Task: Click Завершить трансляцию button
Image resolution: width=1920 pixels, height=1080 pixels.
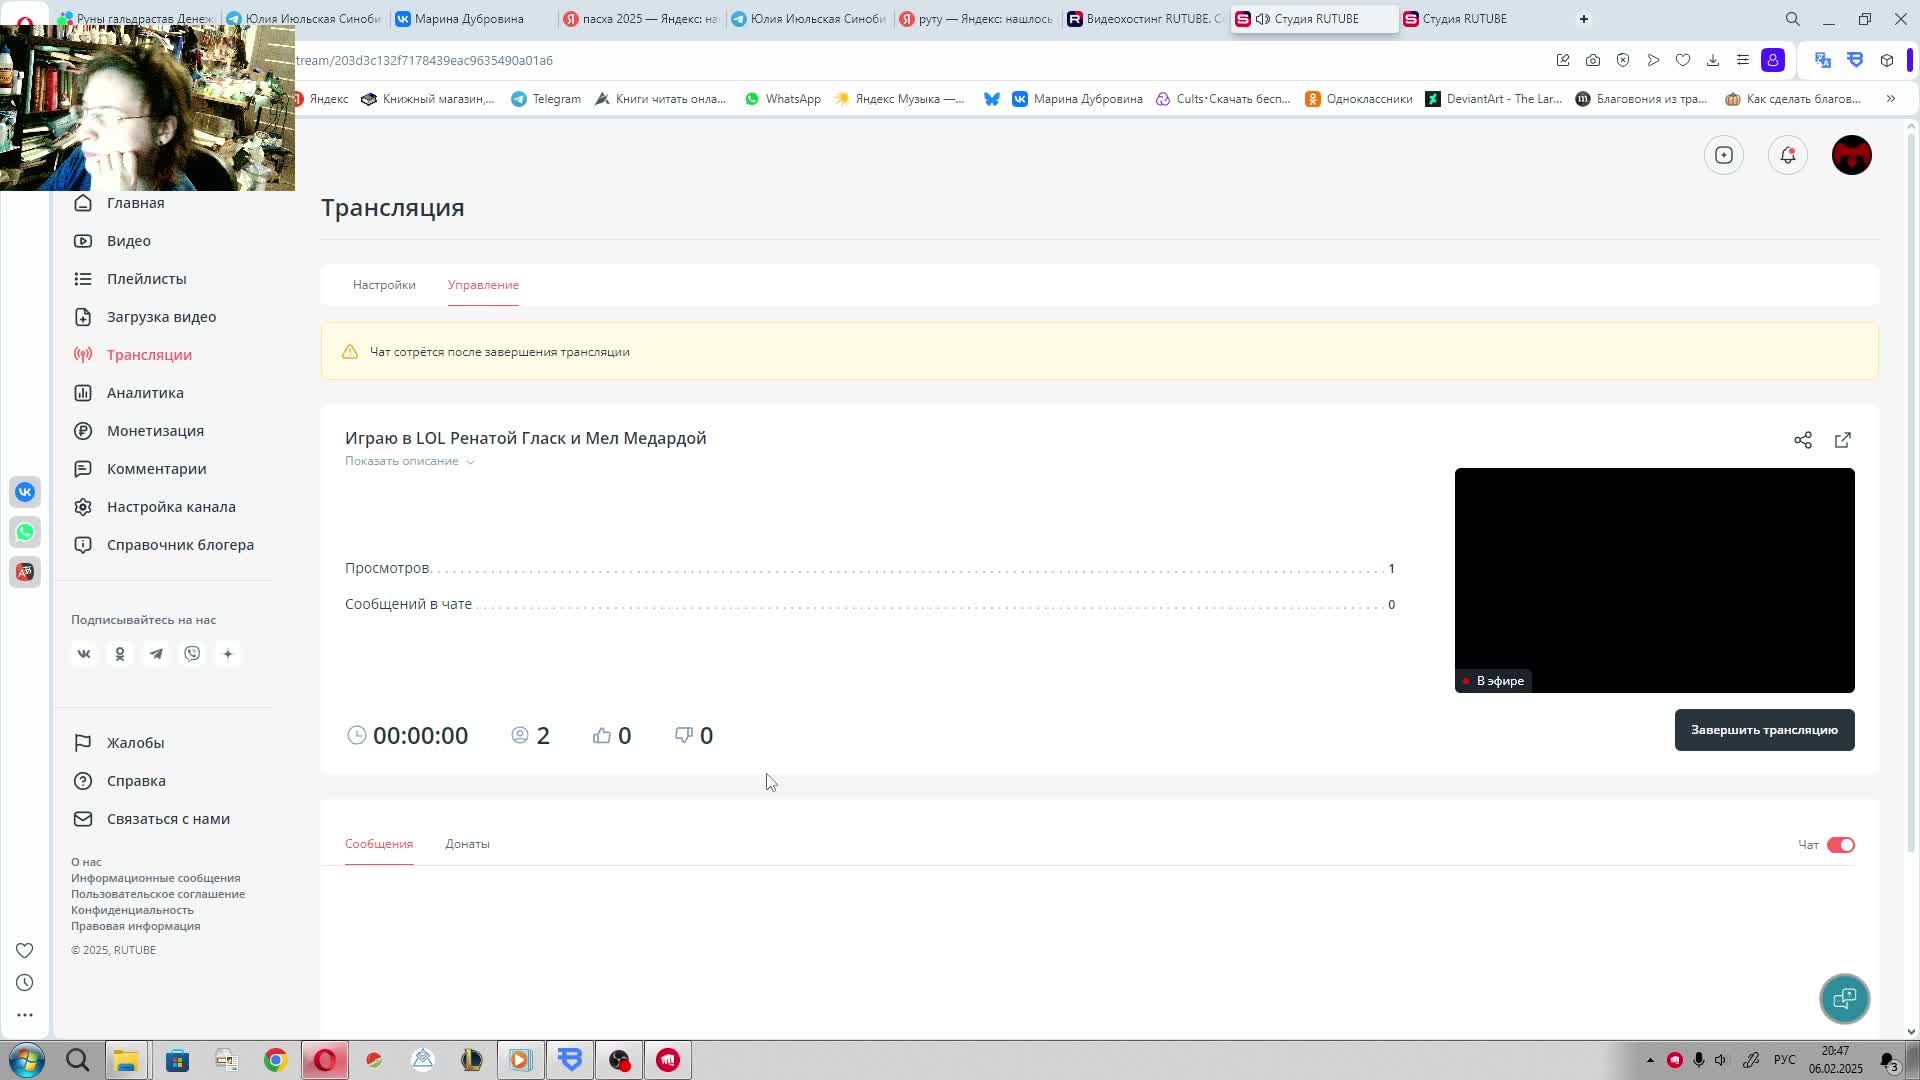Action: (x=1764, y=730)
